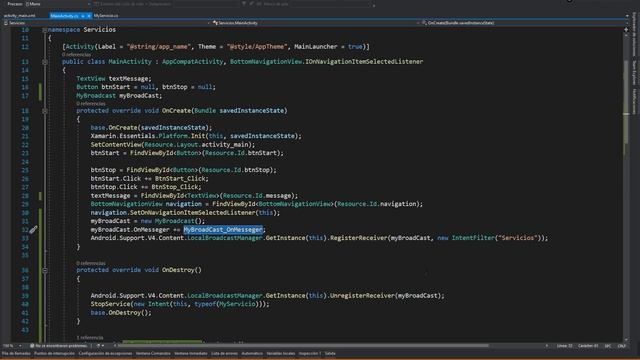
Task: Click the filter icon in the debug toolbar
Action: (244, 4)
